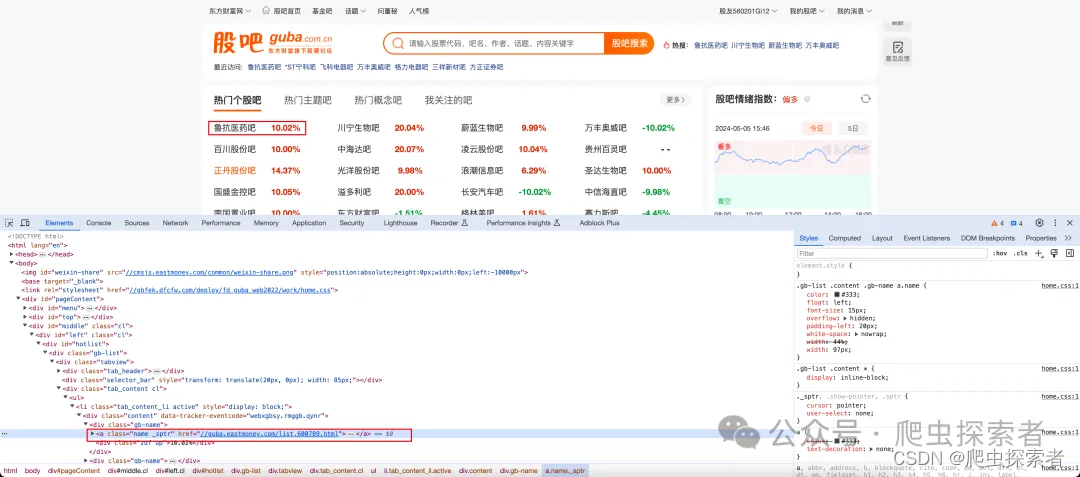Toggle computed styles sidebar icon
The image size is (1080, 477).
click(x=1070, y=253)
